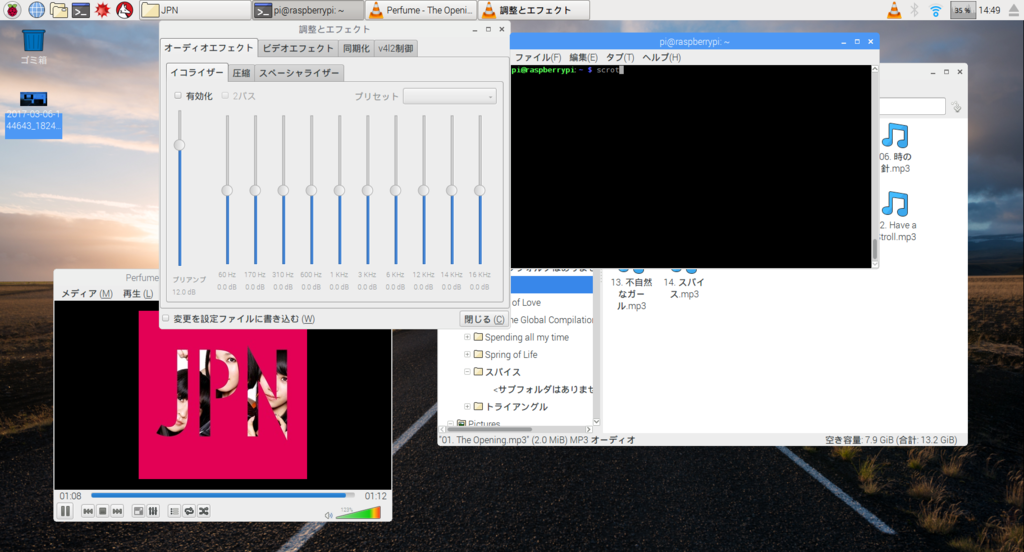The height and width of the screenshot is (552, 1024).
Task: Open the VLC メディア(M) menu
Action: (x=87, y=294)
